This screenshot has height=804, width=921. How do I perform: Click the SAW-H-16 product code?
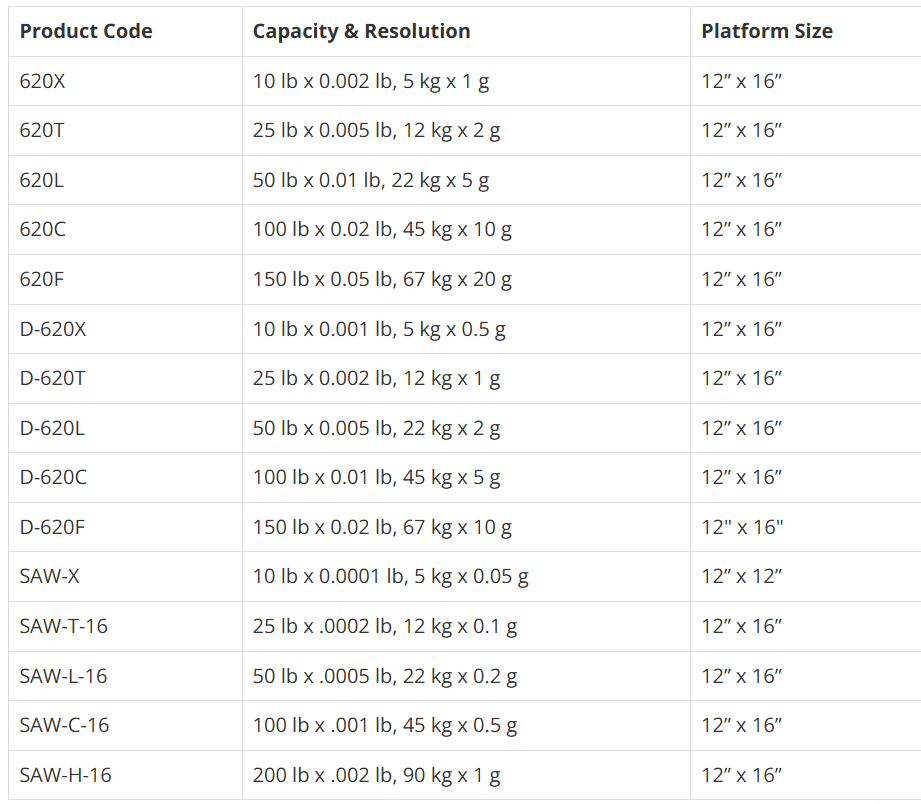(x=65, y=775)
